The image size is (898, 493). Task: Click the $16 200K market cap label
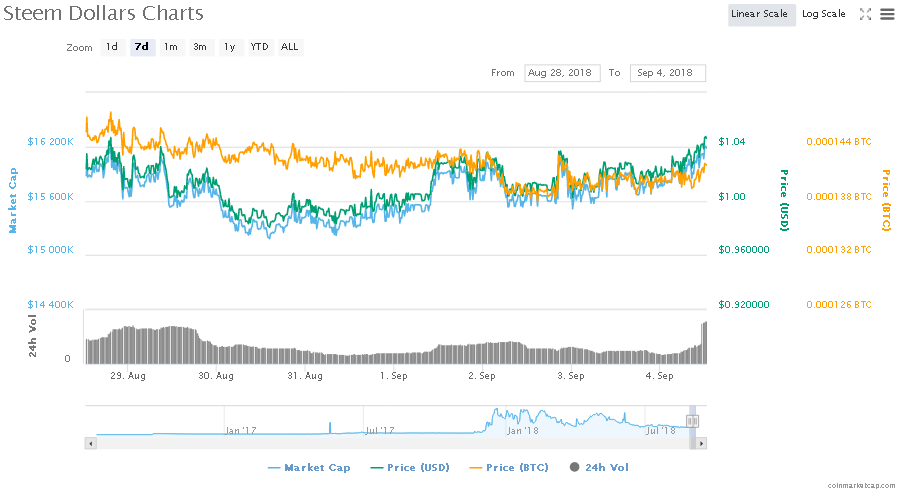pos(50,141)
